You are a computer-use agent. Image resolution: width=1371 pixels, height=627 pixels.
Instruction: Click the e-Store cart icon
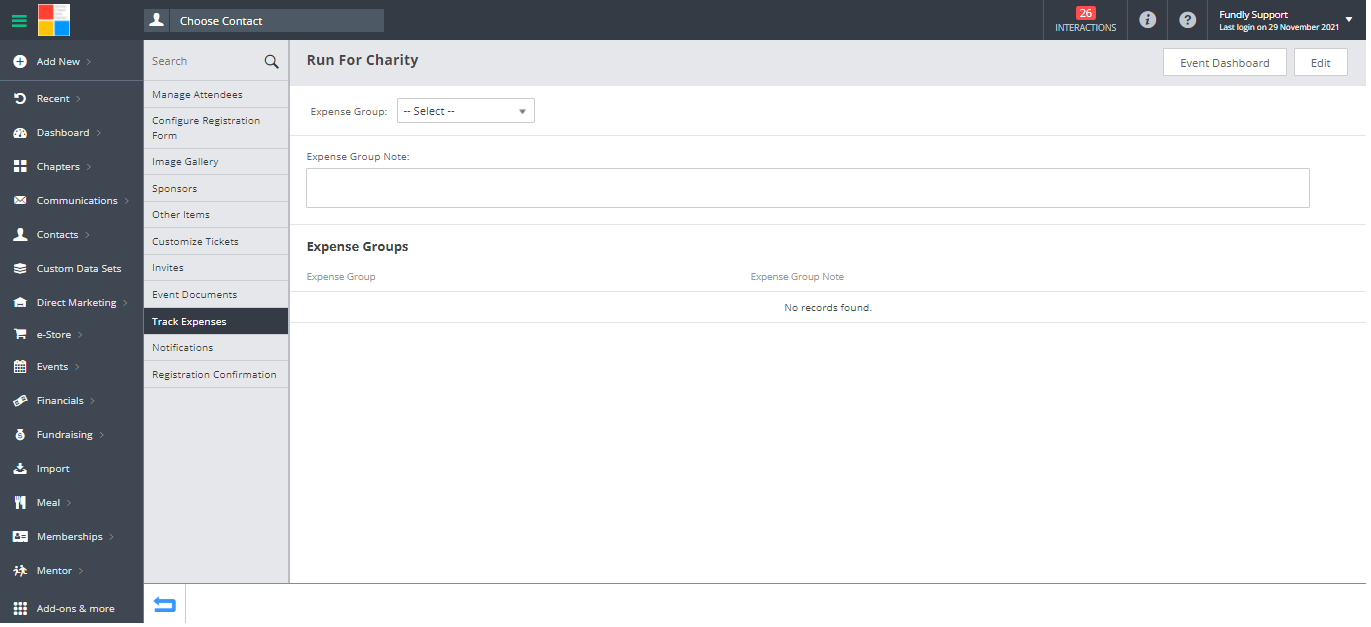pos(20,335)
